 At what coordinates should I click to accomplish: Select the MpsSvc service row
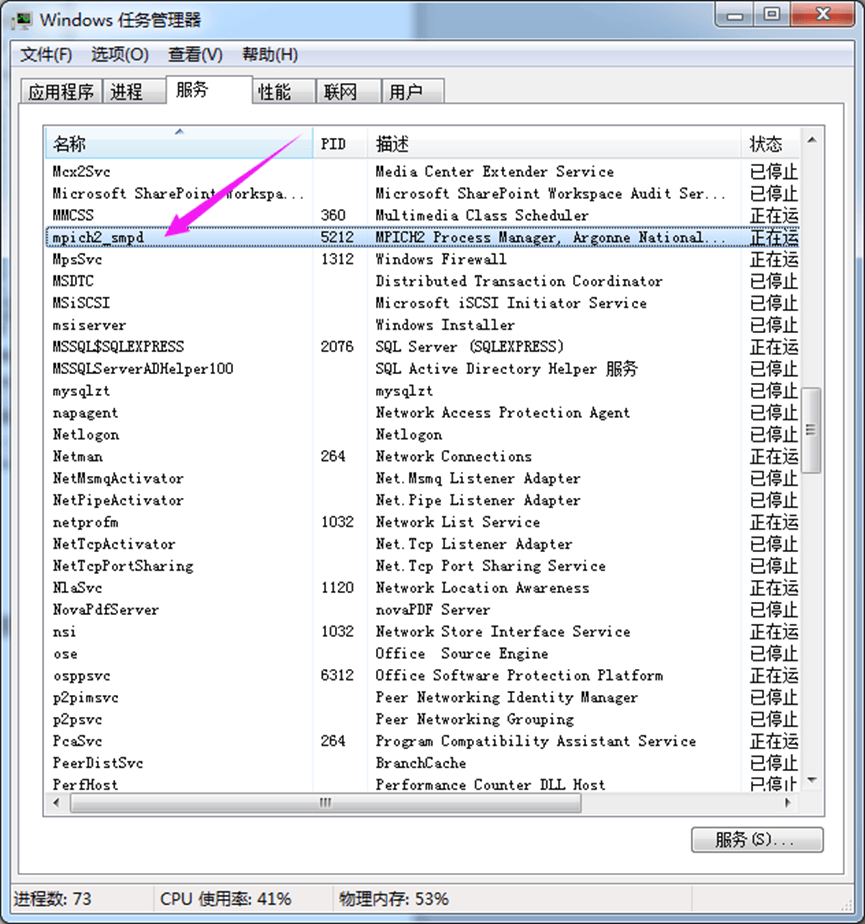coord(422,259)
